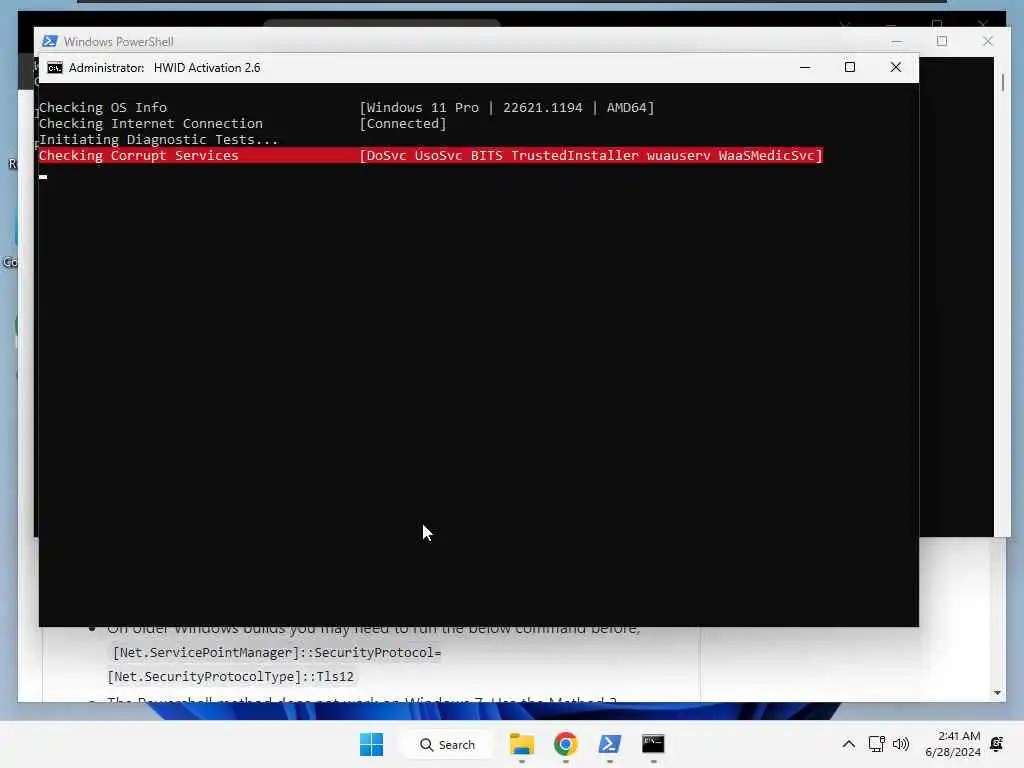This screenshot has width=1024, height=768.
Task: Open File Explorer from the taskbar
Action: [522, 744]
